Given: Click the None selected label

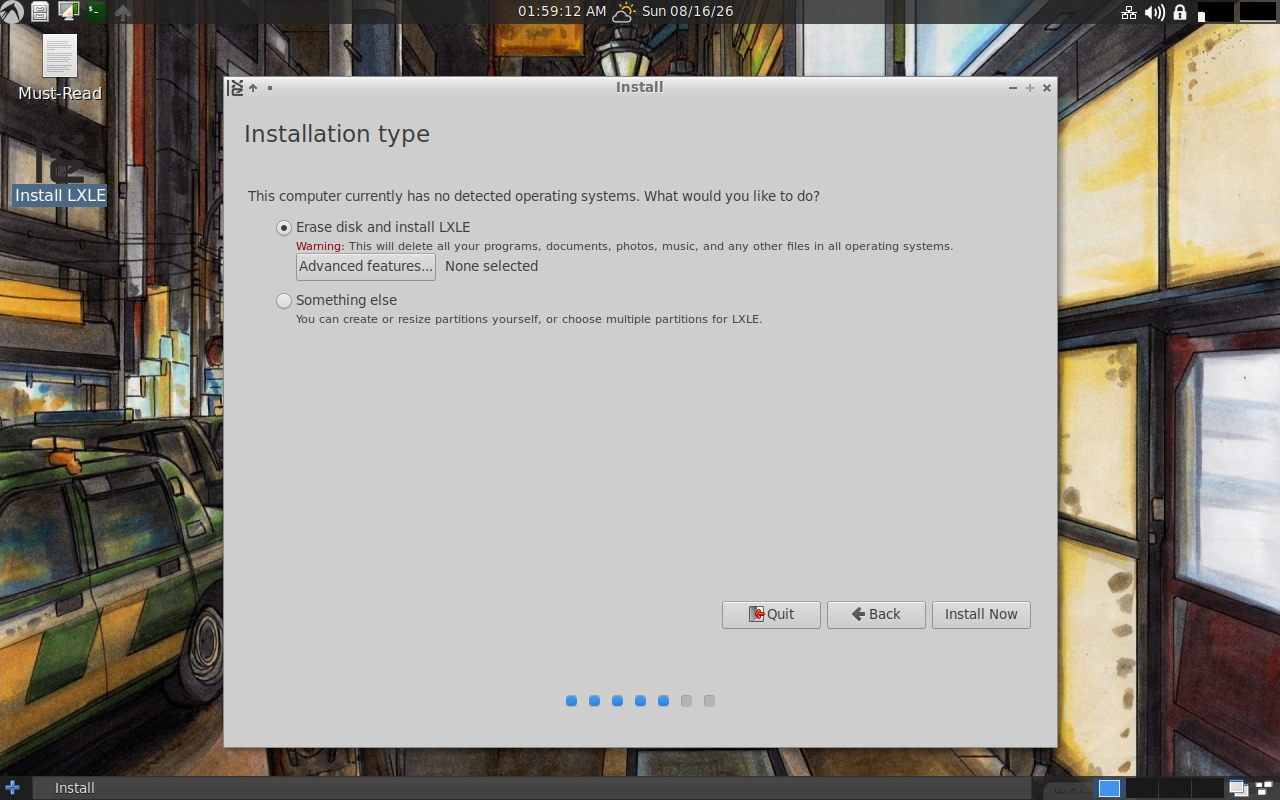Looking at the screenshot, I should (491, 266).
